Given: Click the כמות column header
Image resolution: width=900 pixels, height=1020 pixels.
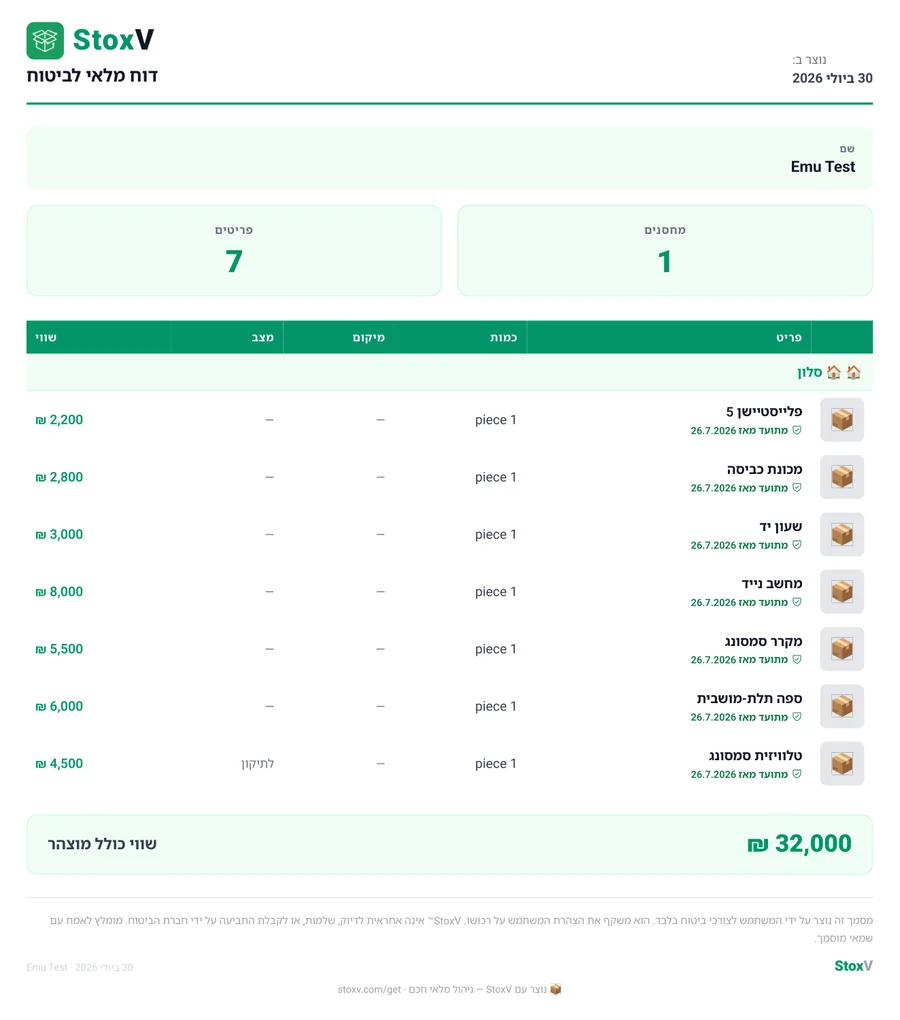Looking at the screenshot, I should click(x=503, y=337).
